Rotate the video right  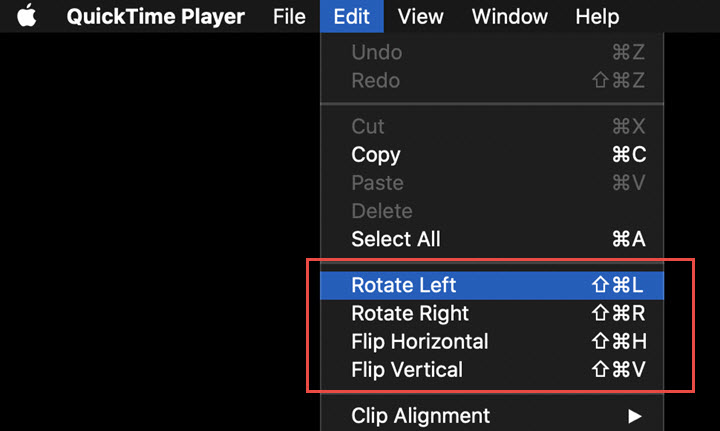click(410, 313)
